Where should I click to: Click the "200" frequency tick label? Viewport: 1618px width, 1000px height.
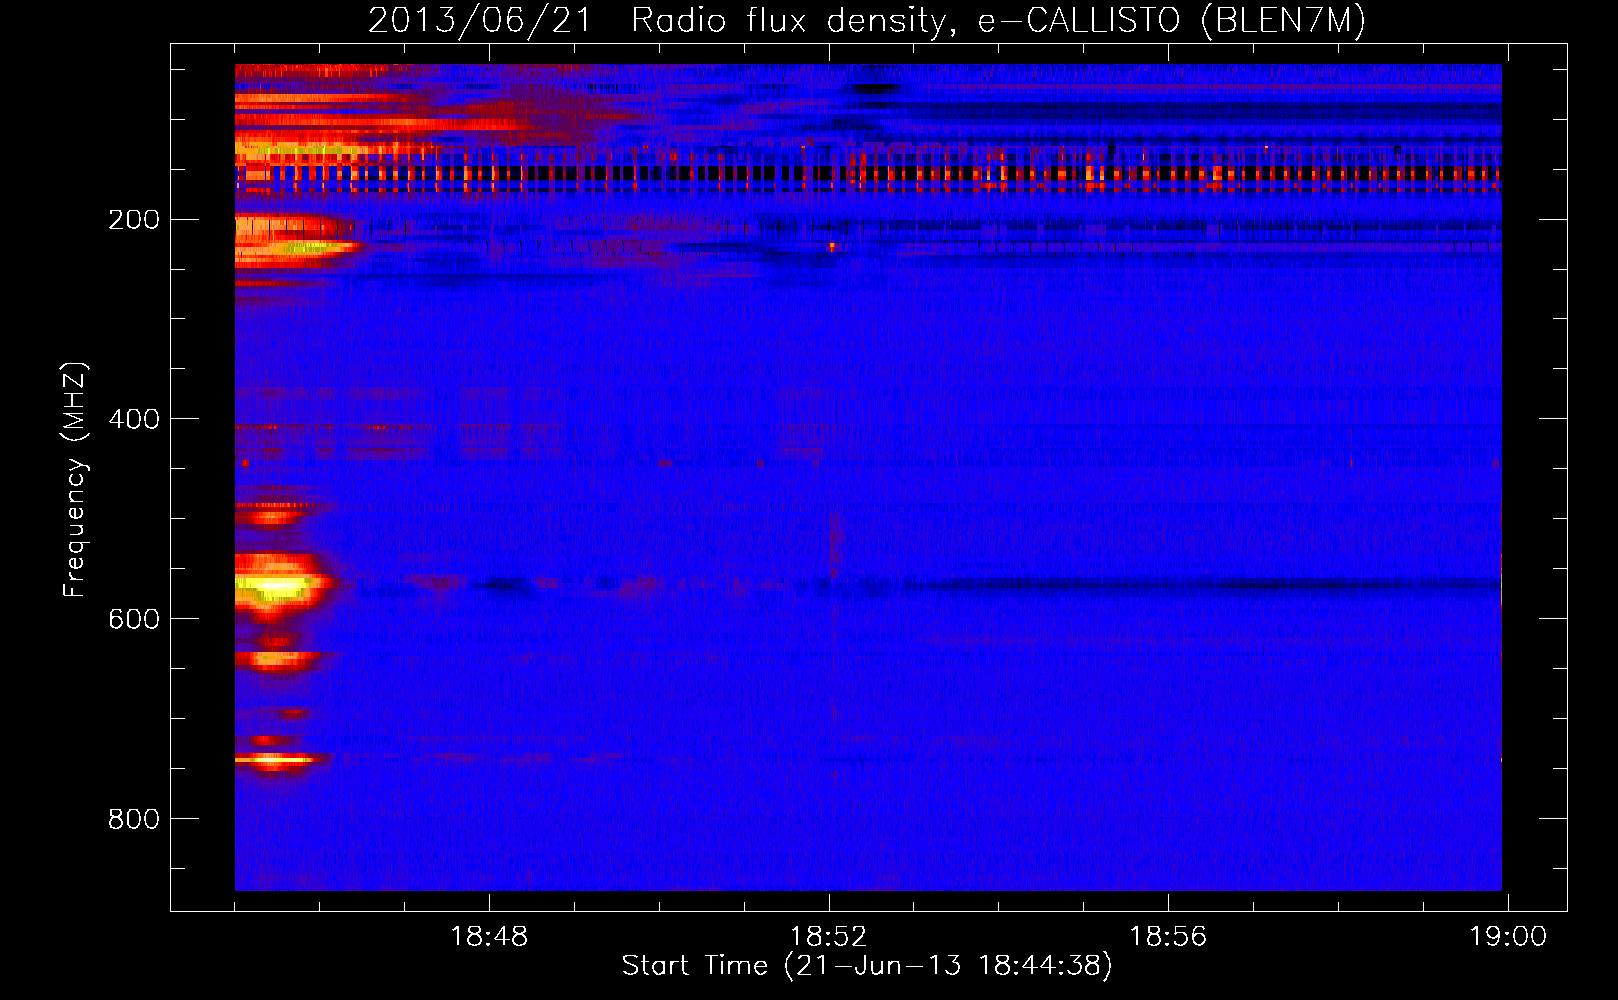click(134, 219)
